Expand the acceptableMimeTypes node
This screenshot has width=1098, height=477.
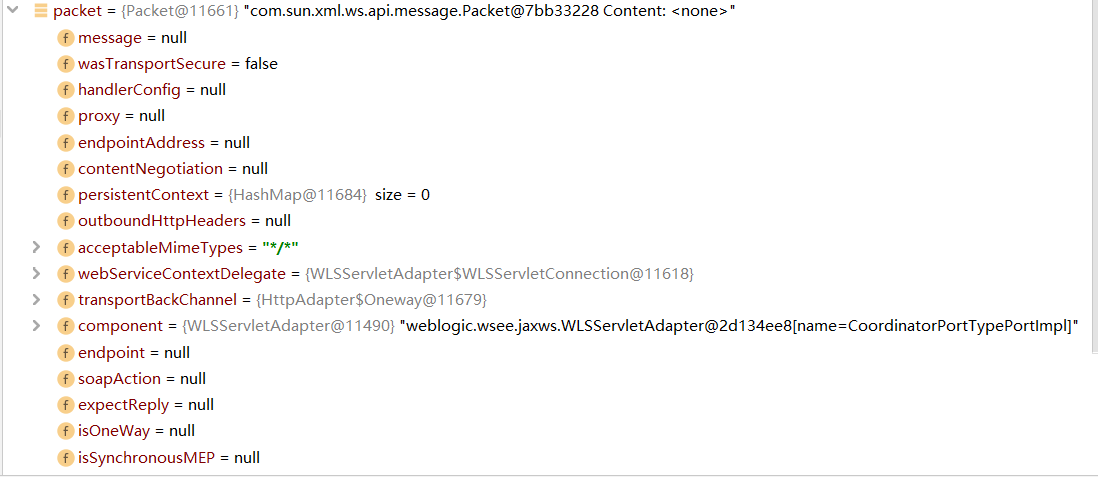[x=36, y=247]
